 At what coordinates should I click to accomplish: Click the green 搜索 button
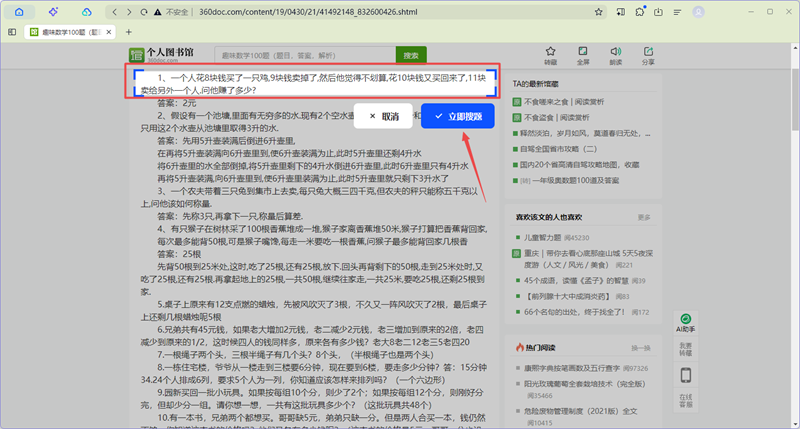[411, 55]
